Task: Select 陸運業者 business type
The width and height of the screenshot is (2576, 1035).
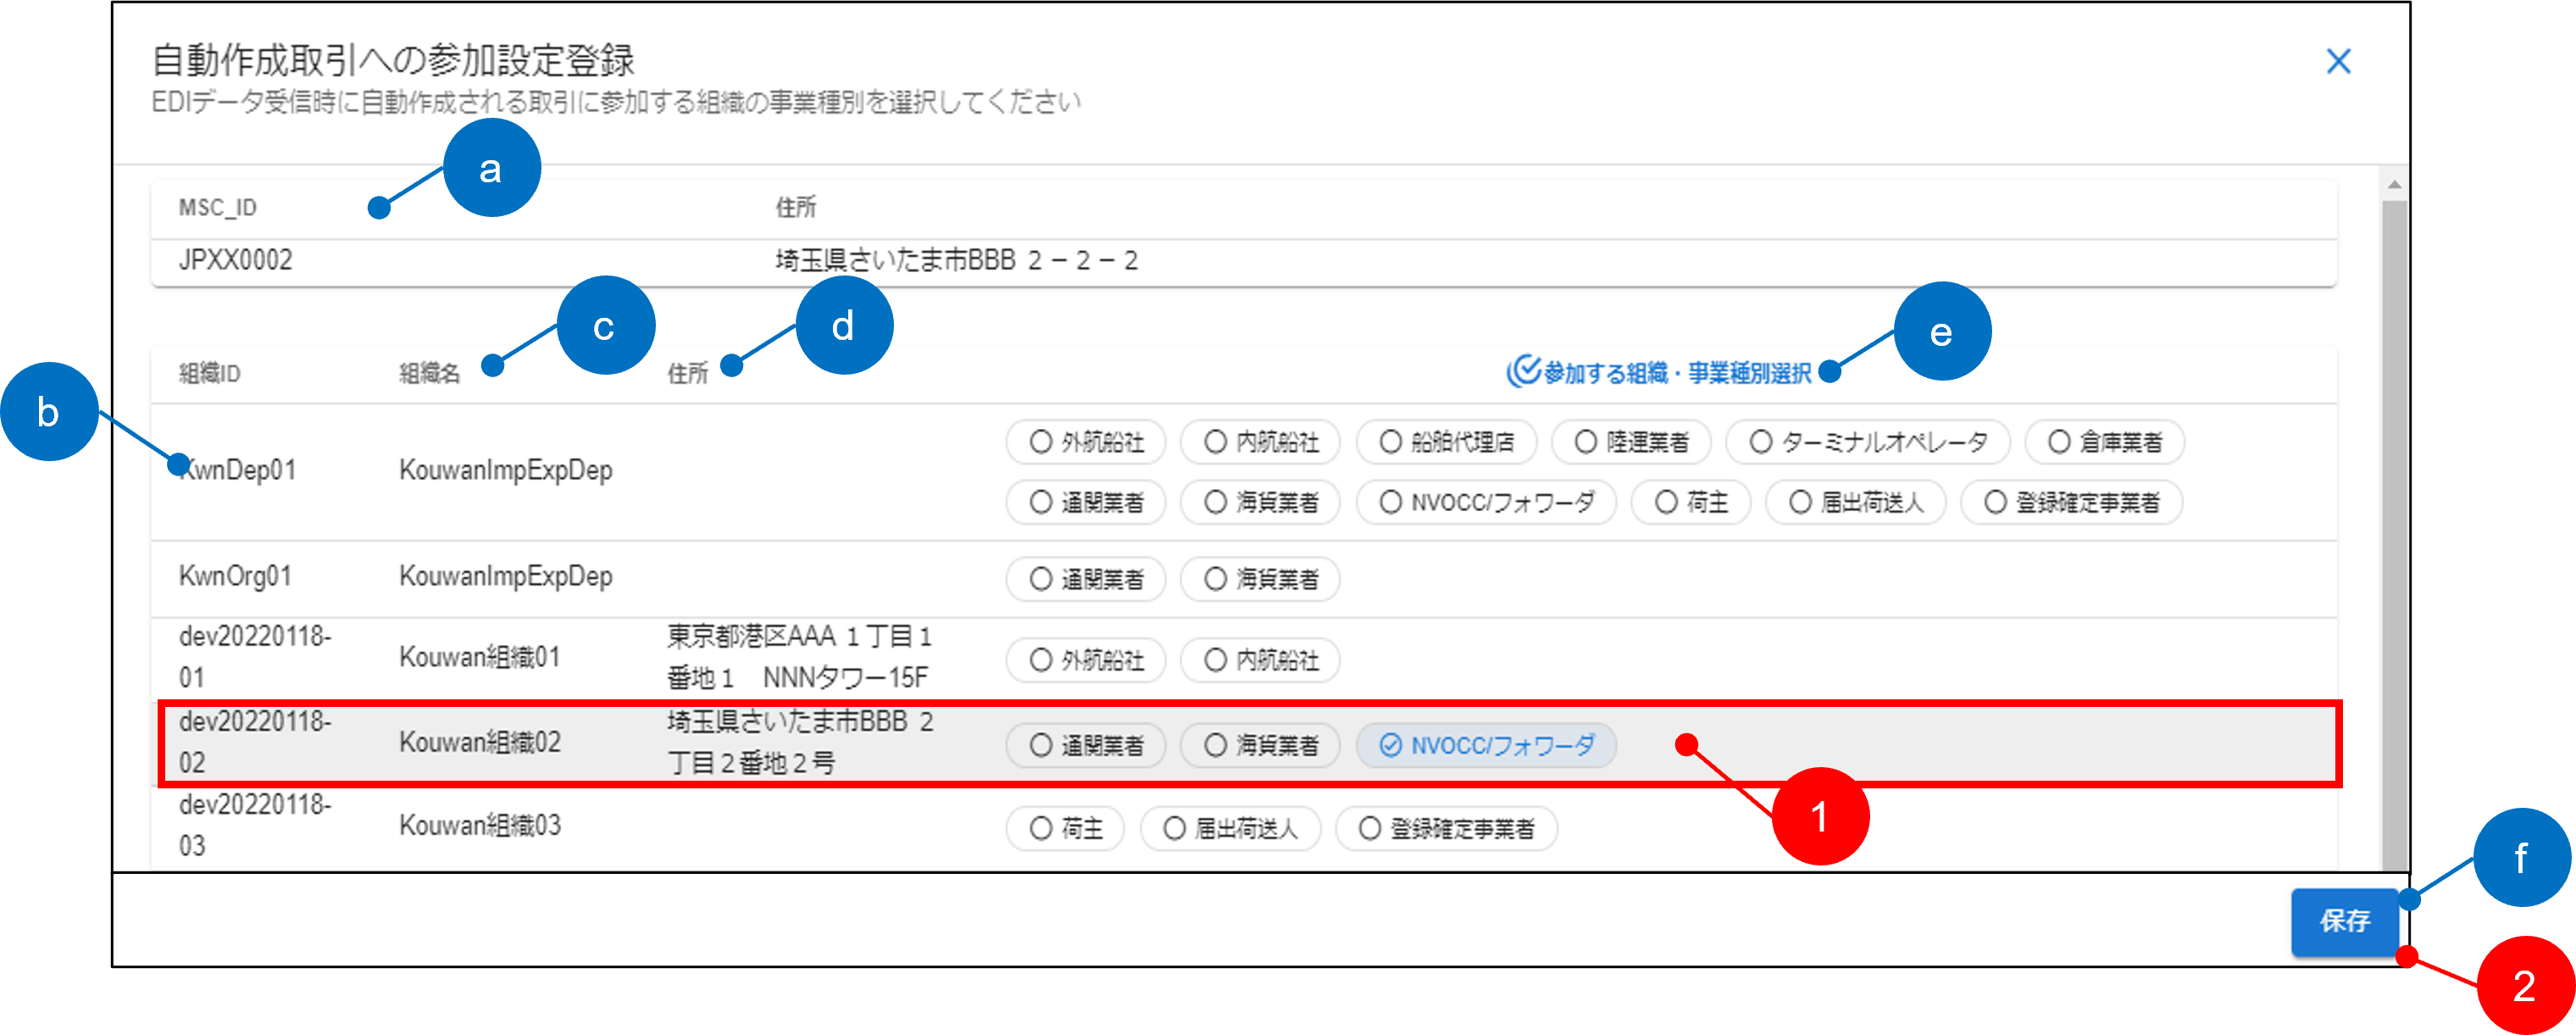Action: [1630, 442]
